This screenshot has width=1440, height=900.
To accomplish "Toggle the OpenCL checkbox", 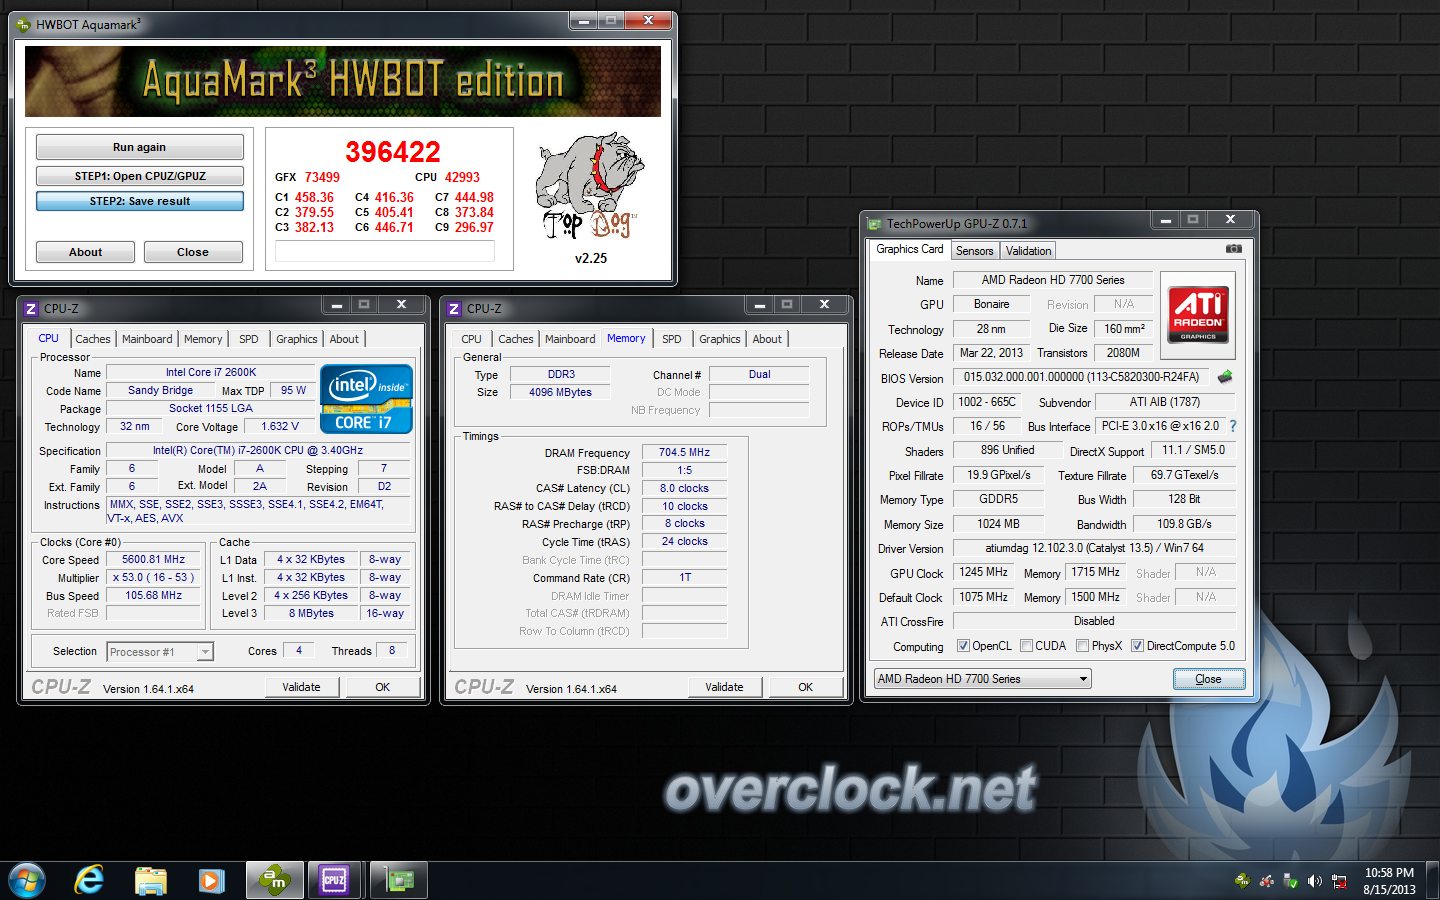I will tap(963, 646).
